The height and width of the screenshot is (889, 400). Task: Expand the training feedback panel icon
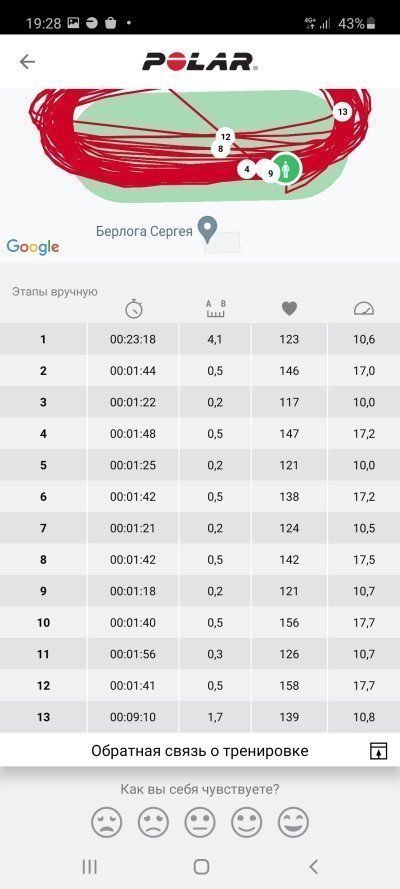pos(378,751)
